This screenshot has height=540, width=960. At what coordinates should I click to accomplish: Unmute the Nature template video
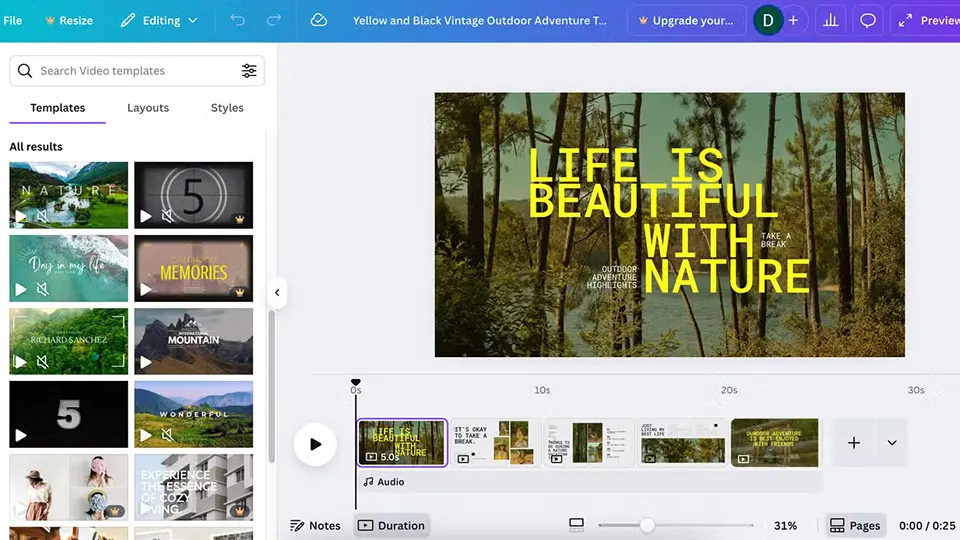pos(43,216)
